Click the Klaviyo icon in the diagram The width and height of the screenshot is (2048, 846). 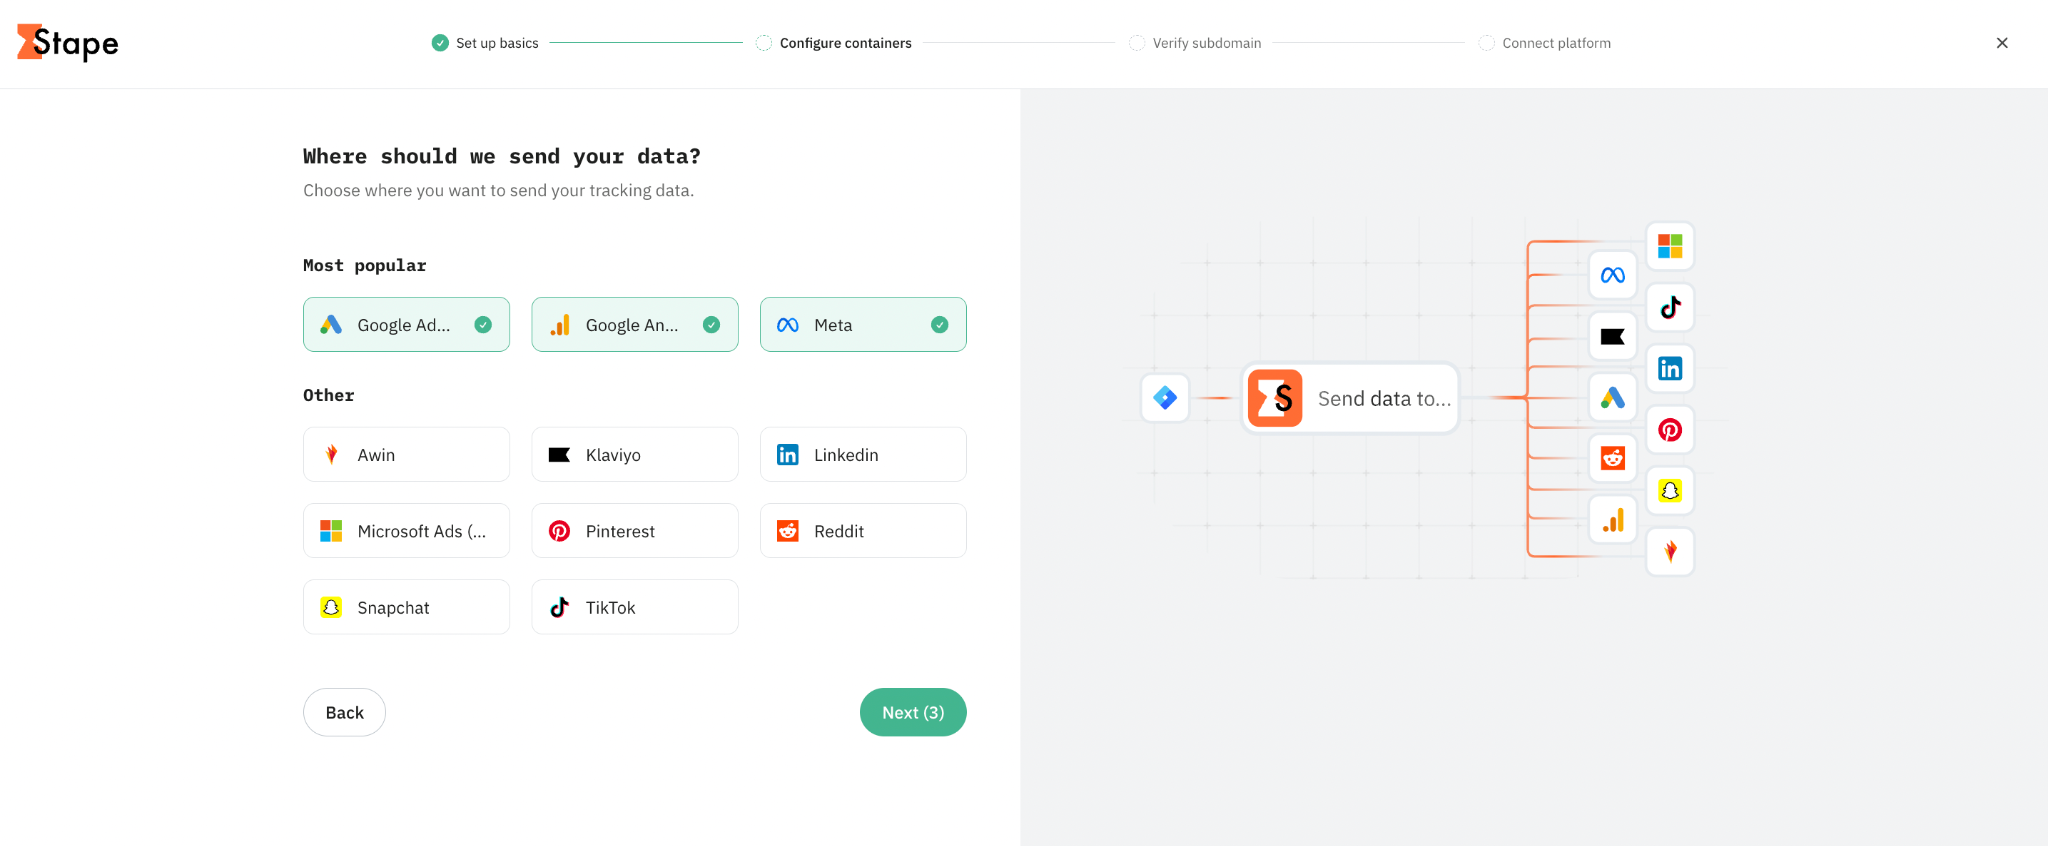coord(1613,336)
